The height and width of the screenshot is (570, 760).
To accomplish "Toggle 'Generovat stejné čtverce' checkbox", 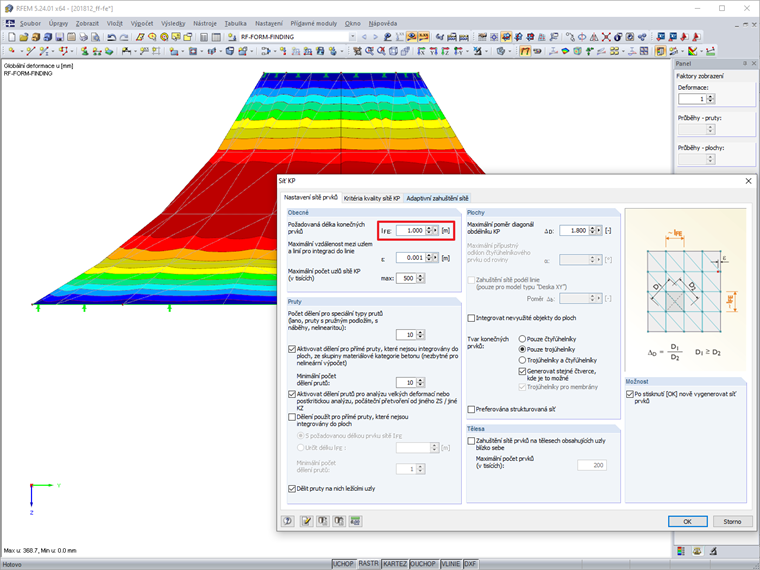I will [522, 371].
